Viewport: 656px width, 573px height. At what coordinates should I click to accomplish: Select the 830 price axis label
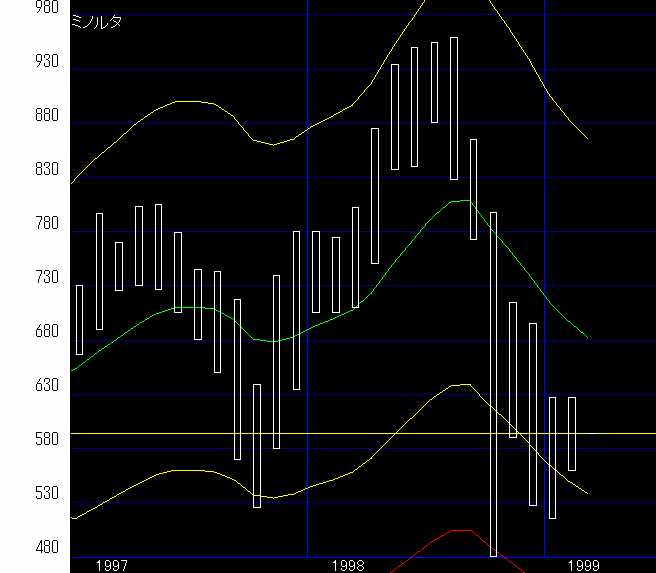[18, 169]
